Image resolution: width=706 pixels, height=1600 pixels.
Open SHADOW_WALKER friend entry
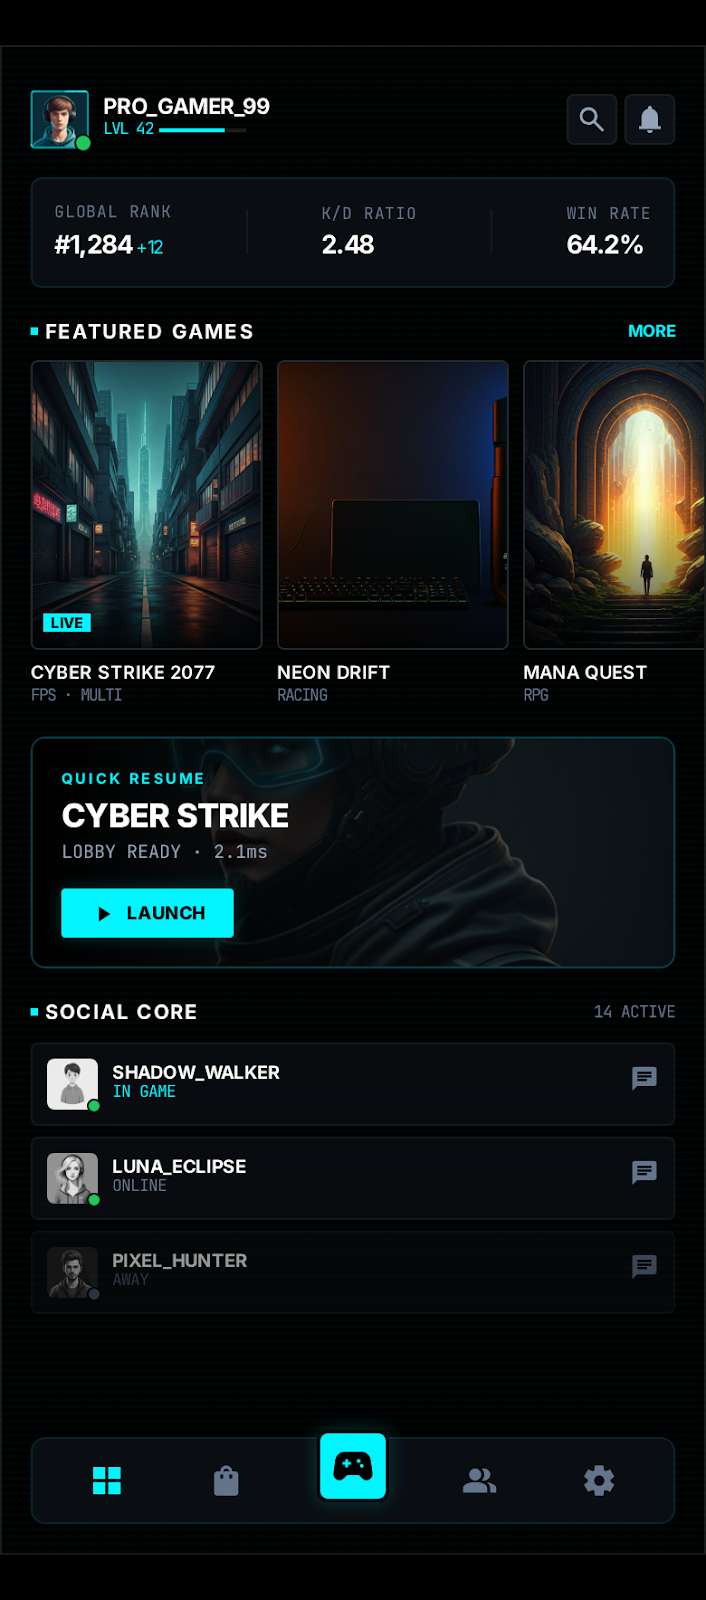point(353,1084)
